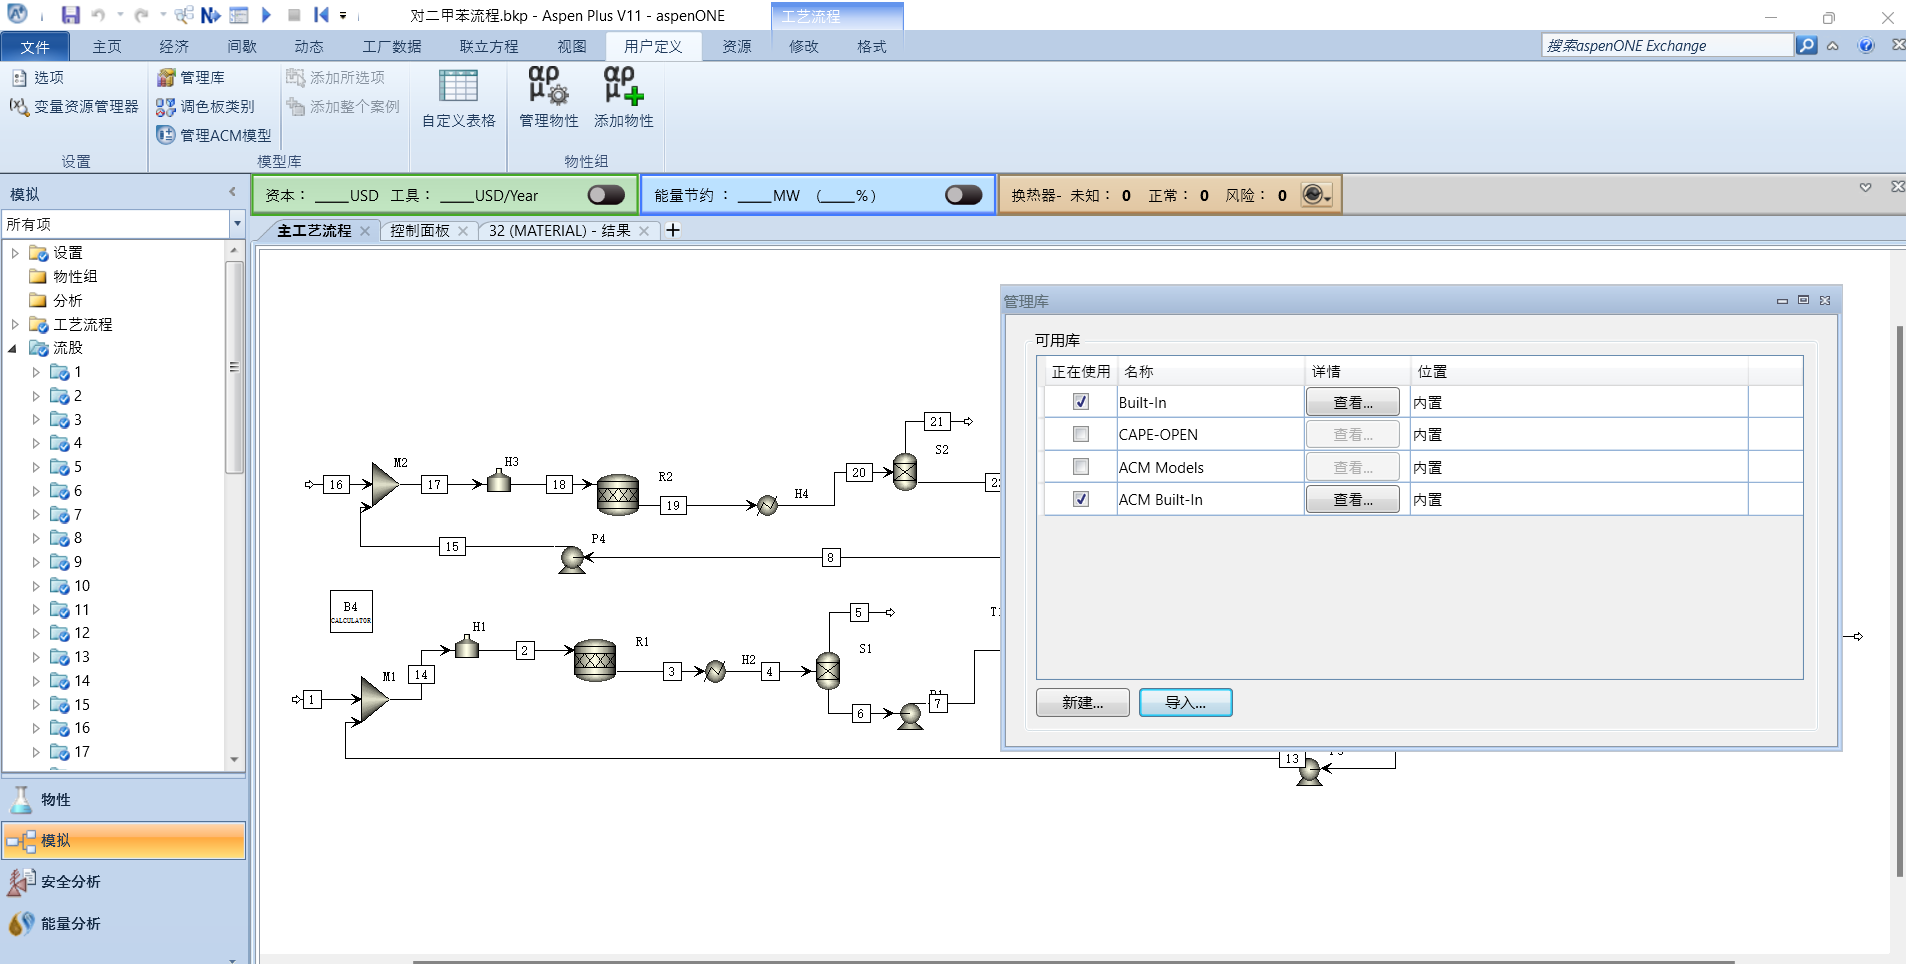
Task: Open the 安全分析 (Safety Analysis) environment
Action: click(x=124, y=881)
